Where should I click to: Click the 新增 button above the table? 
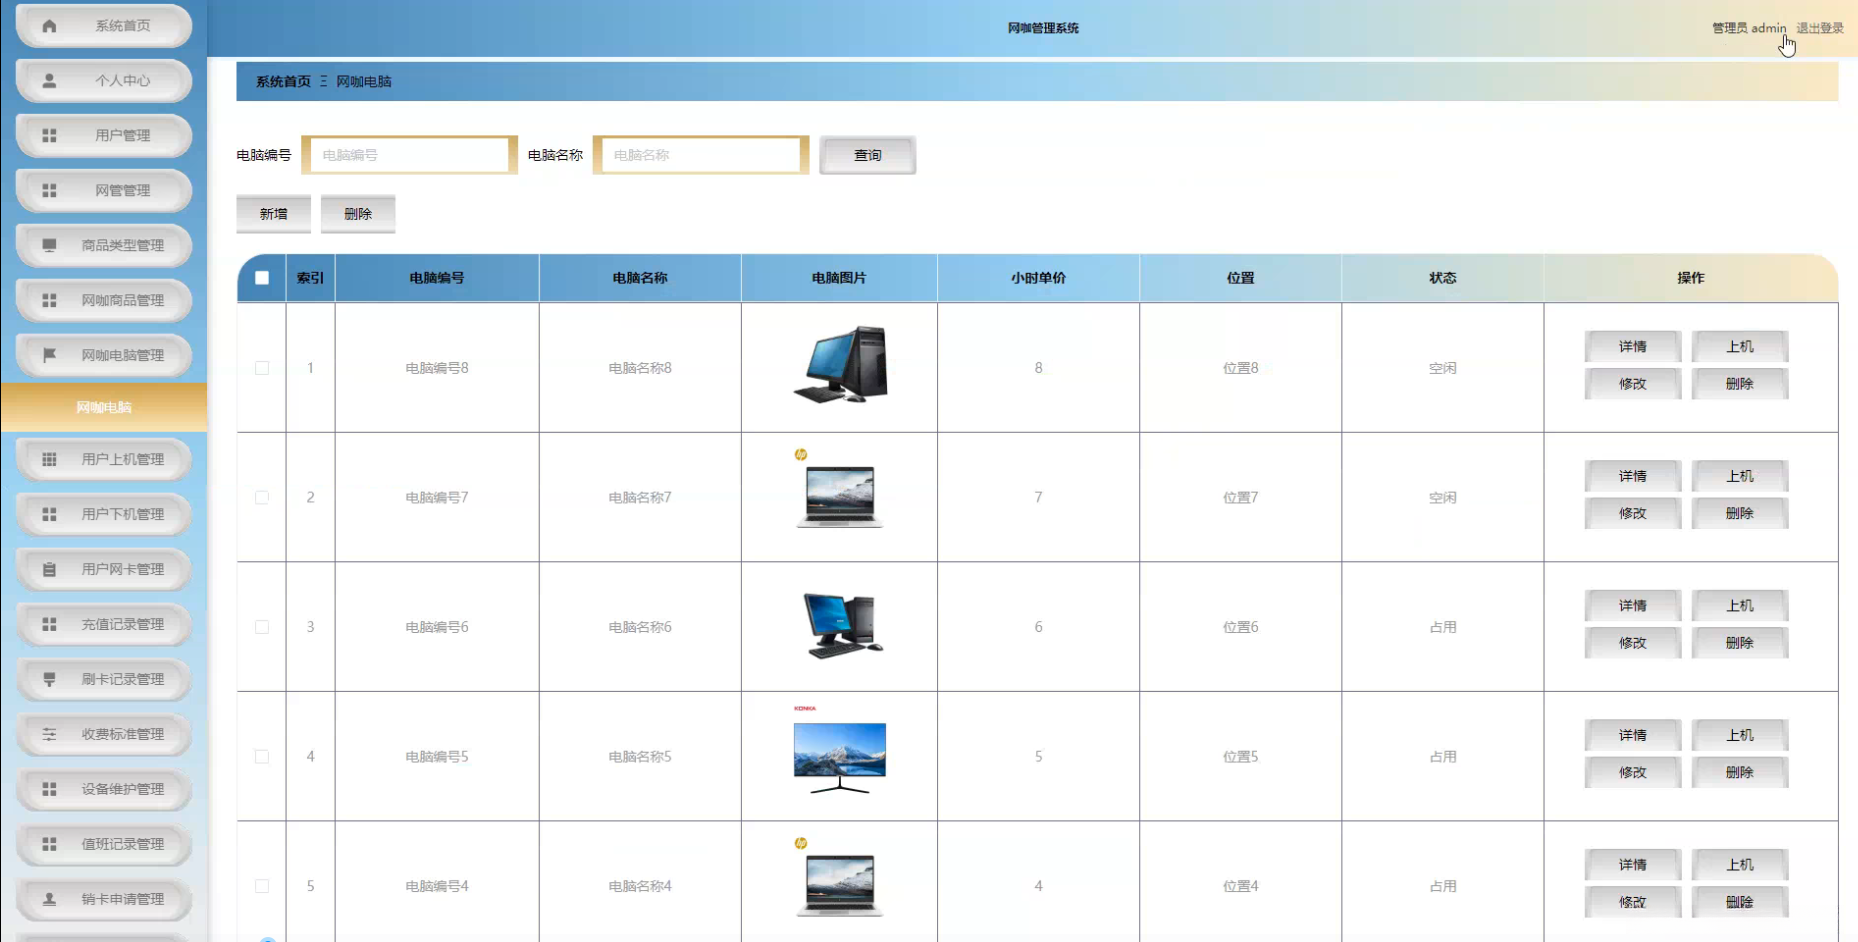[274, 214]
